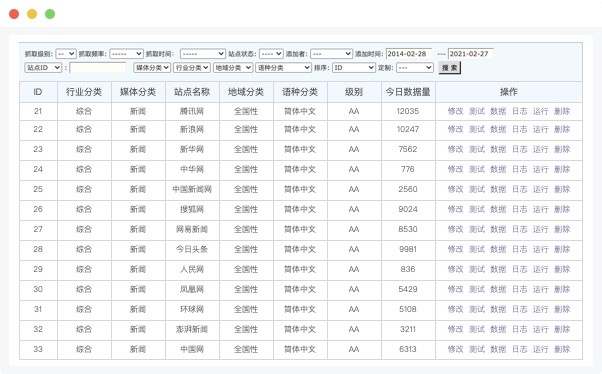Focus the keyword input next to 站点ID
The image size is (602, 374).
(98, 68)
